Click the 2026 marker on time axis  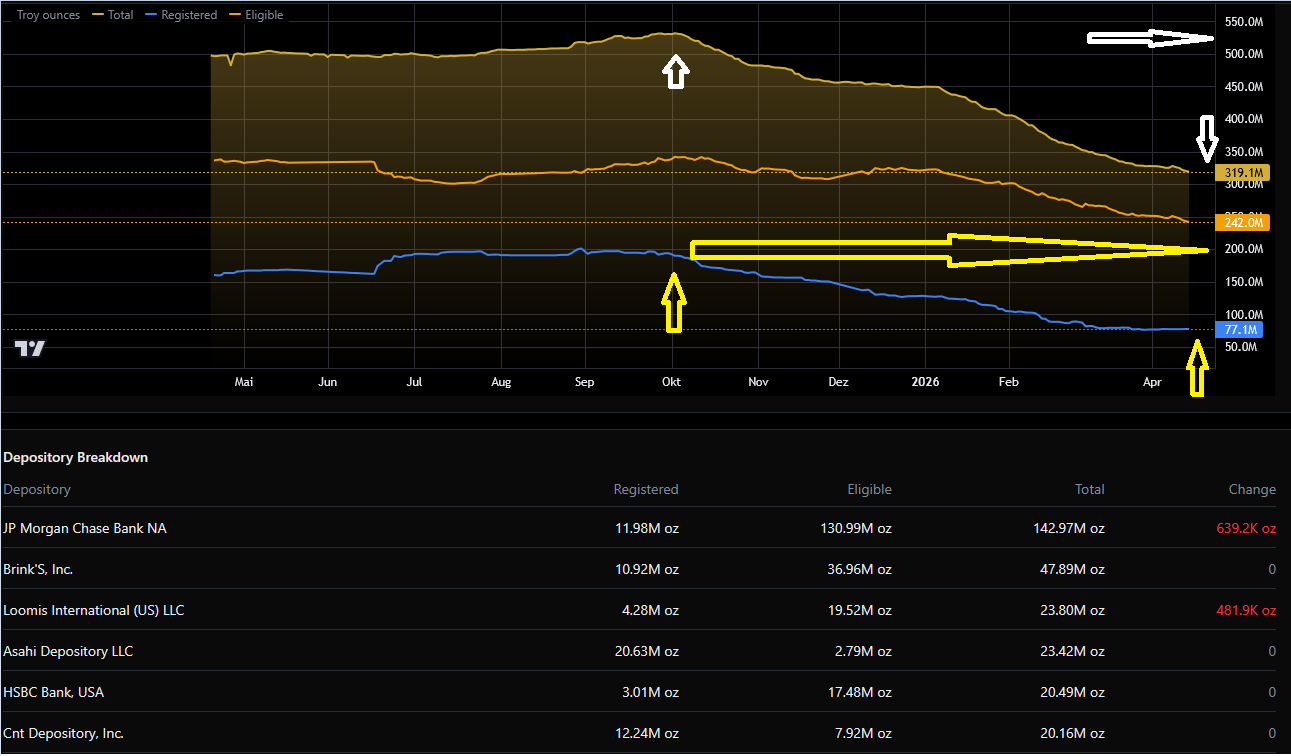tap(925, 382)
